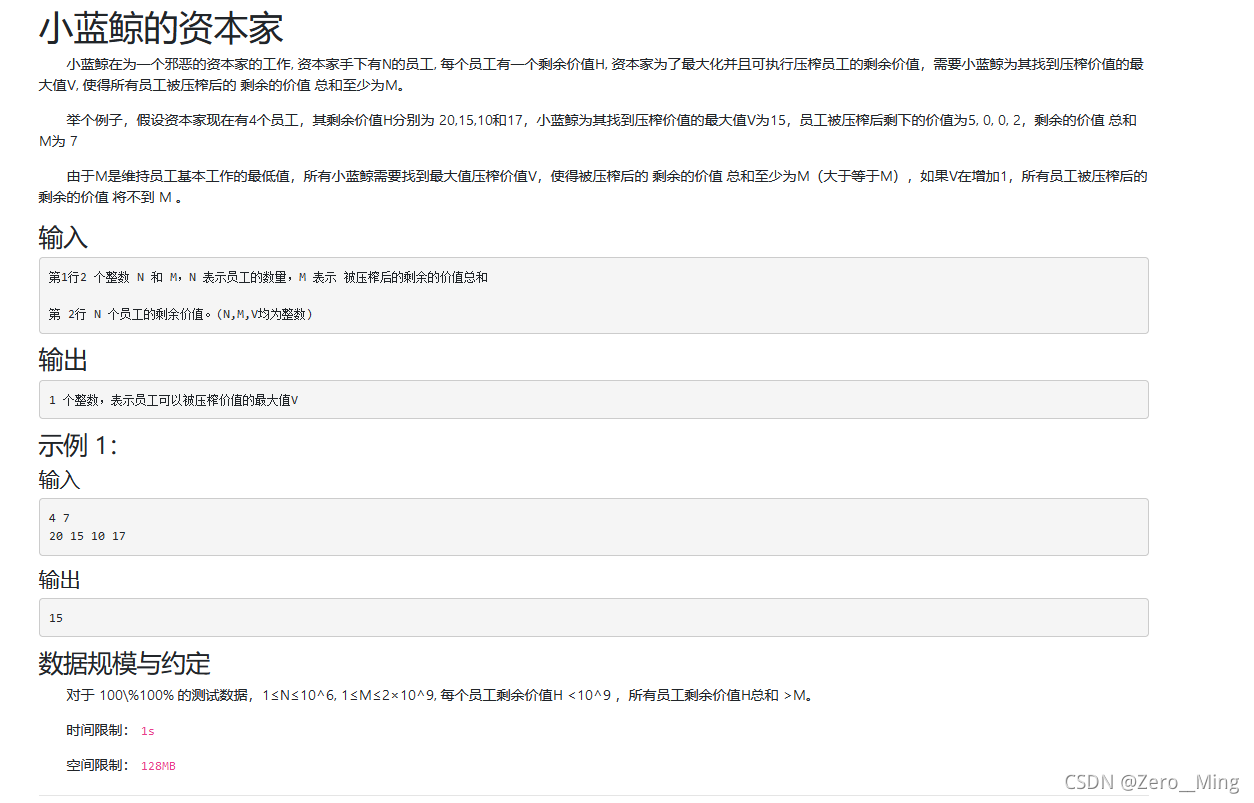
Task: Click the 输出 section heading above '1 个整数'
Action: [63, 361]
